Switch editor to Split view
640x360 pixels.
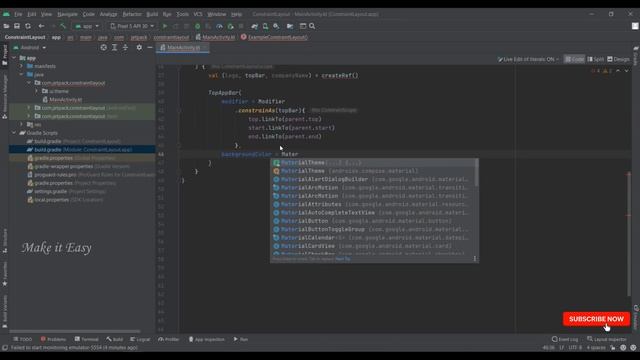tap(596, 59)
